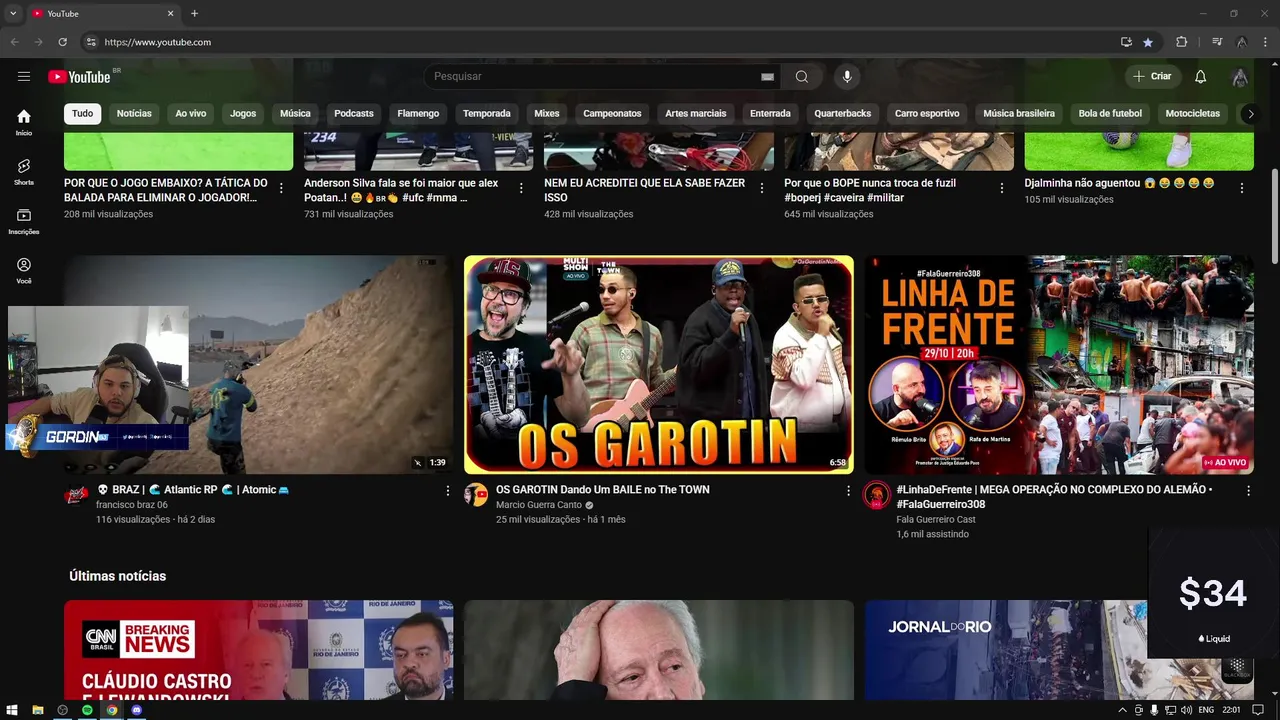Viewport: 1280px width, 720px height.
Task: Select the Bola de futebol chip
Action: click(1110, 114)
